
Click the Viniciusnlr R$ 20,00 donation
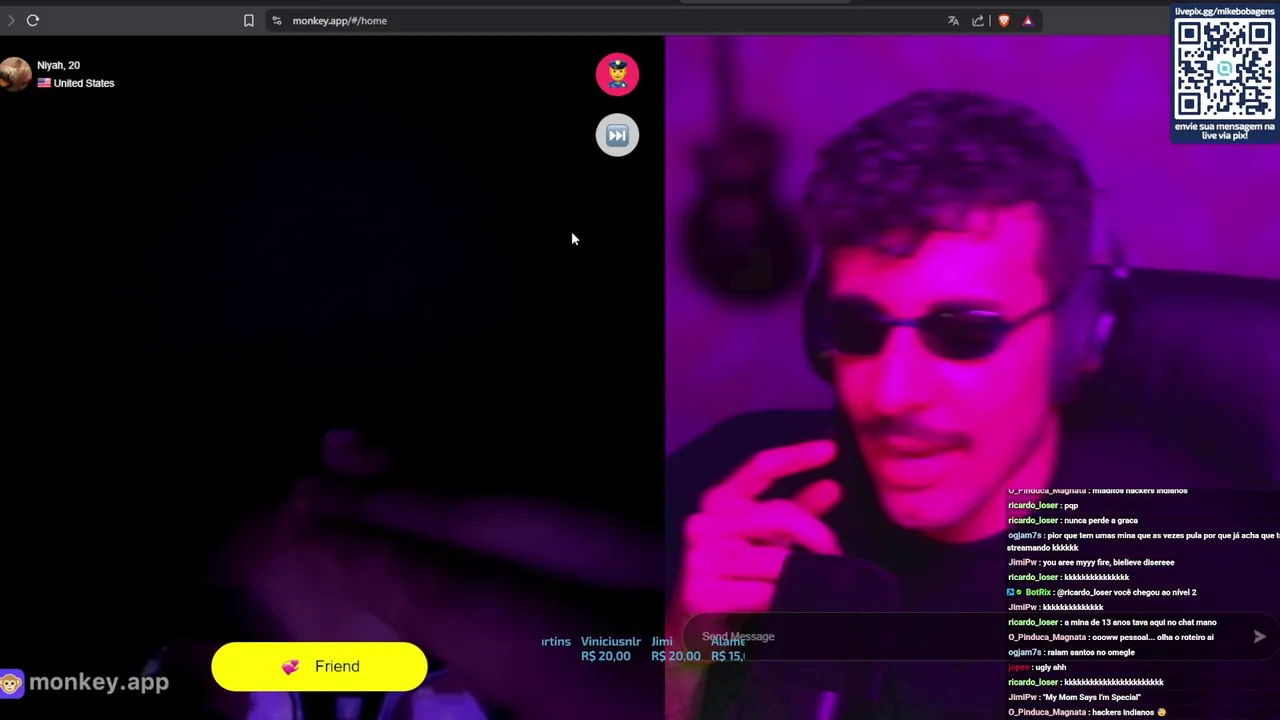click(610, 649)
